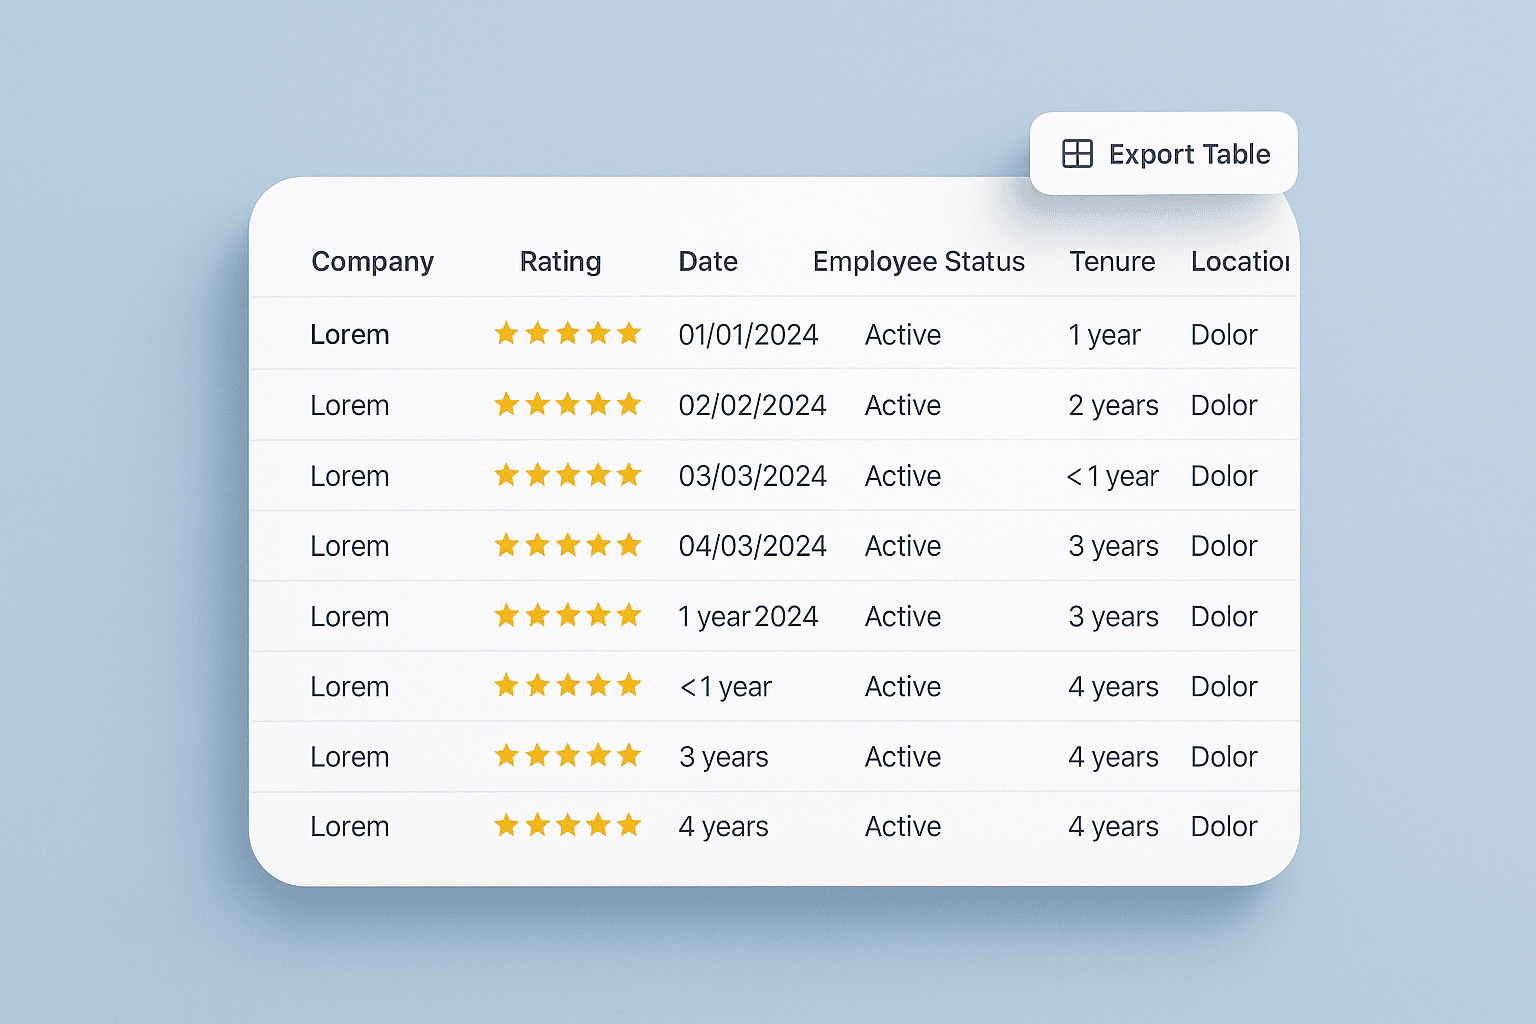Click the third star in the 02/02/2024 row
The width and height of the screenshot is (1536, 1024).
(x=568, y=404)
